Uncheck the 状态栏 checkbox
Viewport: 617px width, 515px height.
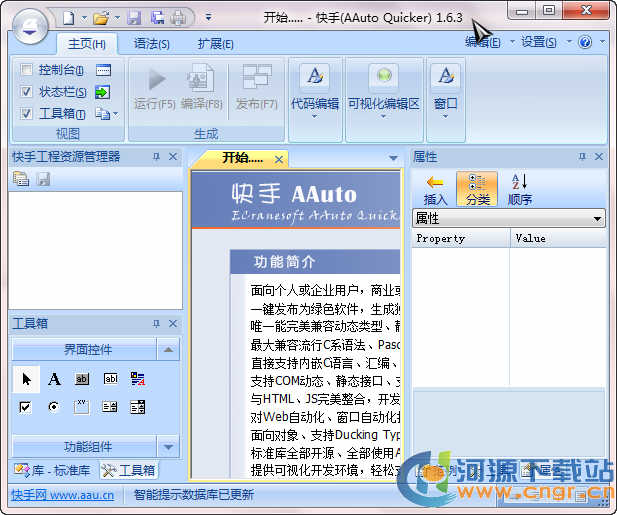(26, 92)
